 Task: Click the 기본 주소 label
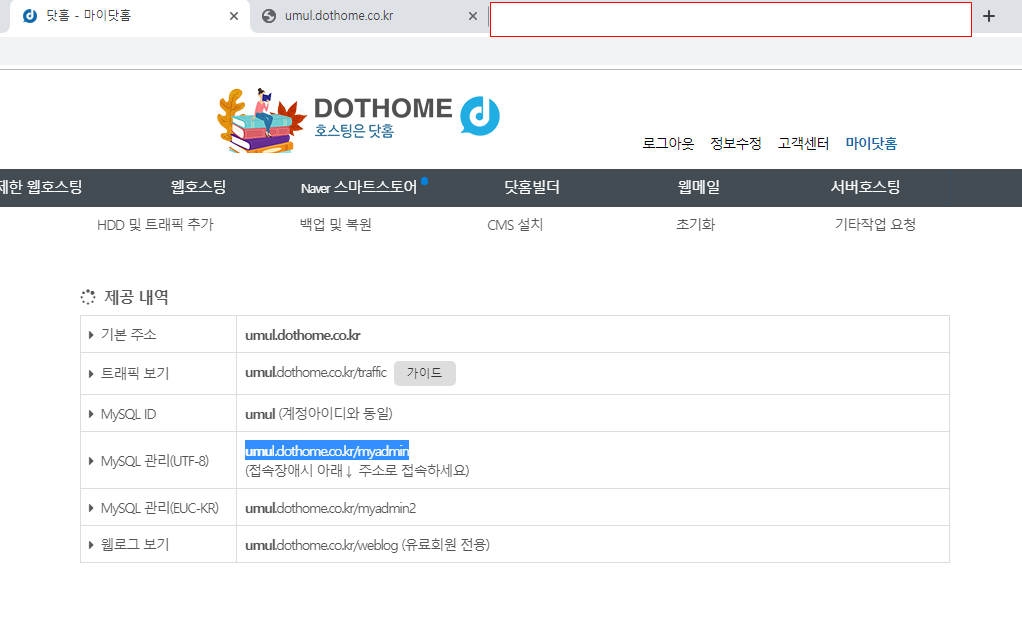(128, 335)
